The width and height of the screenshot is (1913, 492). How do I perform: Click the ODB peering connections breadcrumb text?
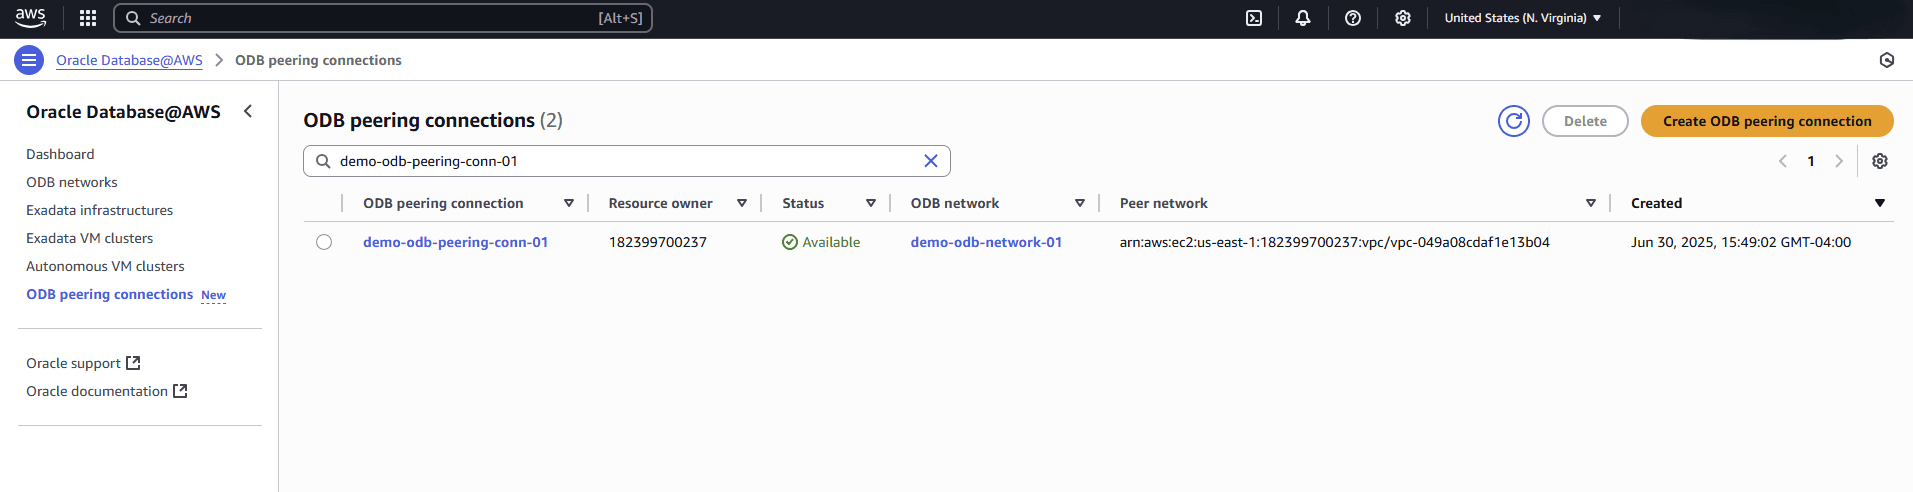tap(318, 60)
